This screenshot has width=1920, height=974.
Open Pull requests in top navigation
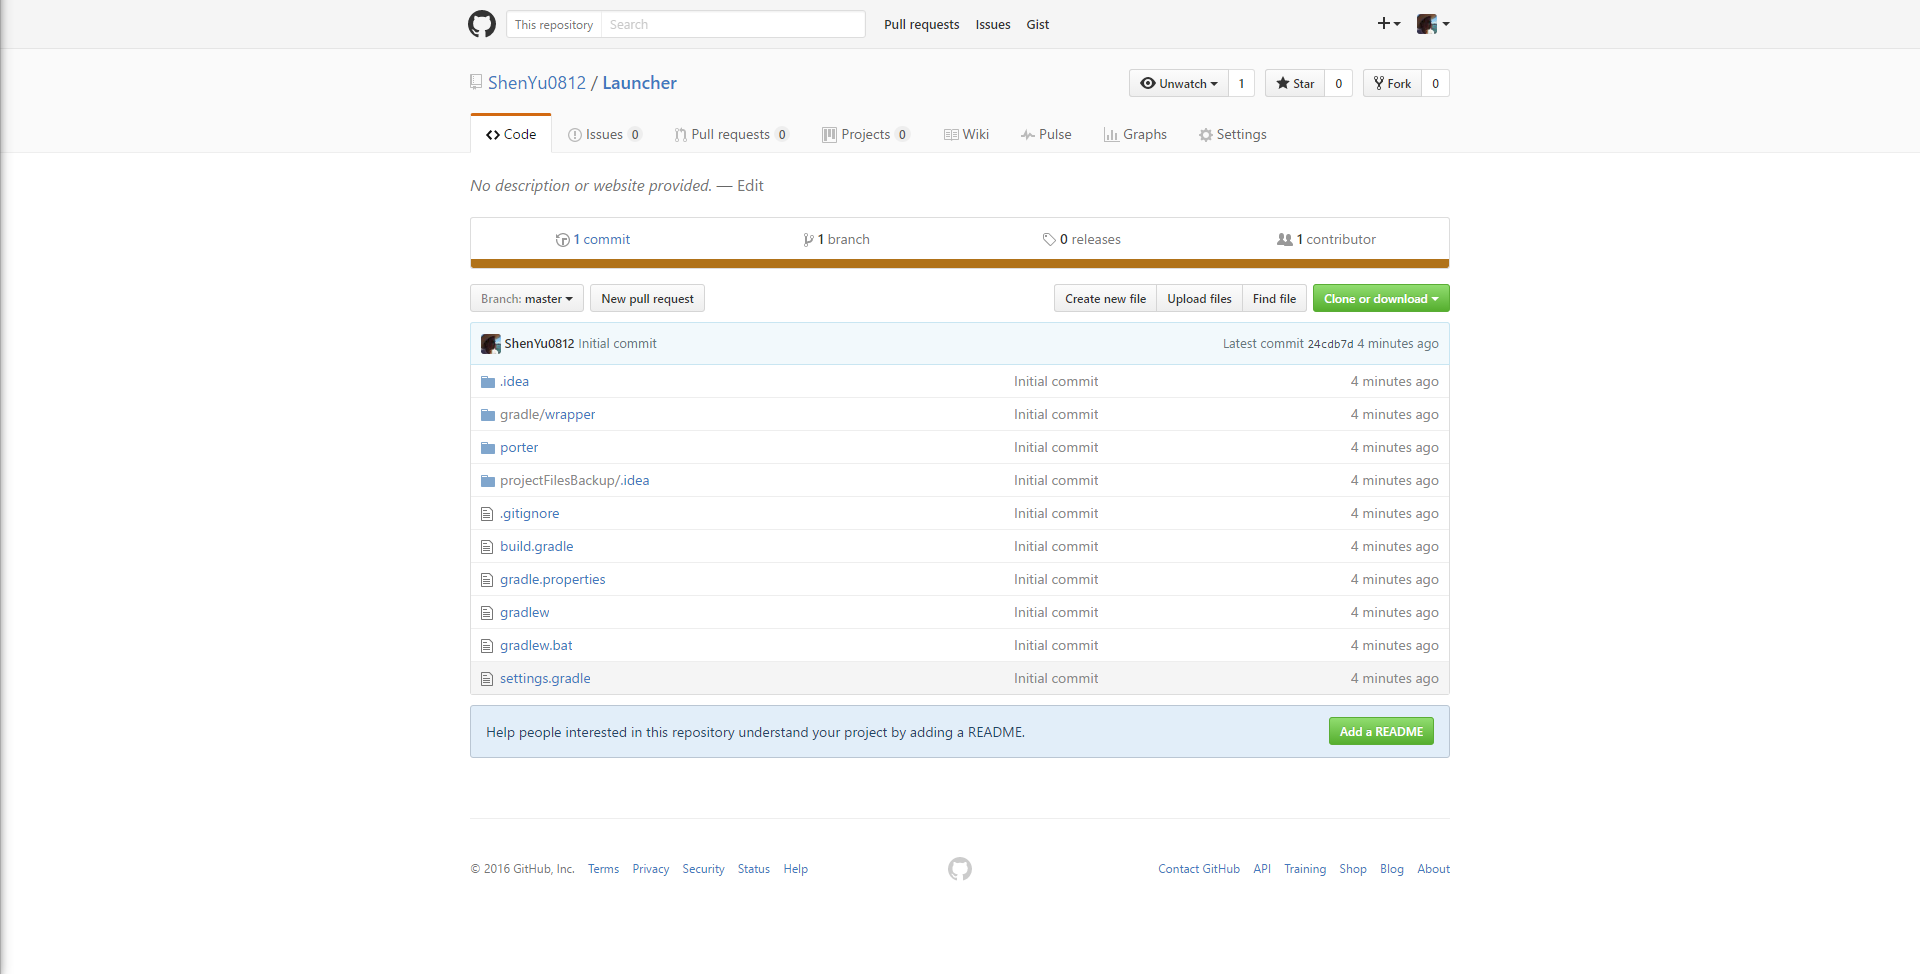921,24
